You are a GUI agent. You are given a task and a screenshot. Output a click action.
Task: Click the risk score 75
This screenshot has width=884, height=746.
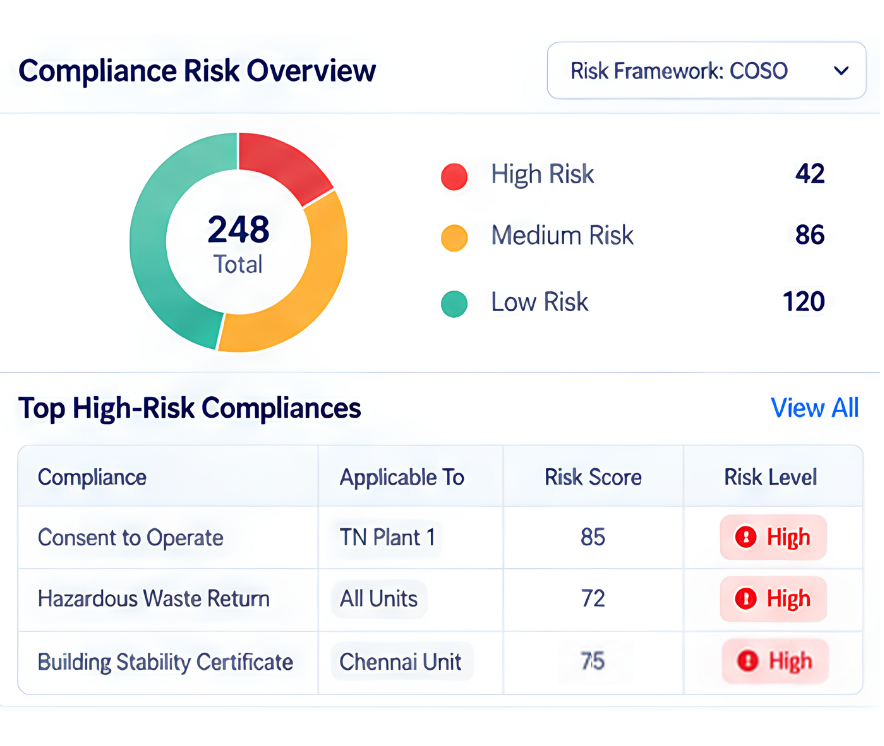(593, 661)
